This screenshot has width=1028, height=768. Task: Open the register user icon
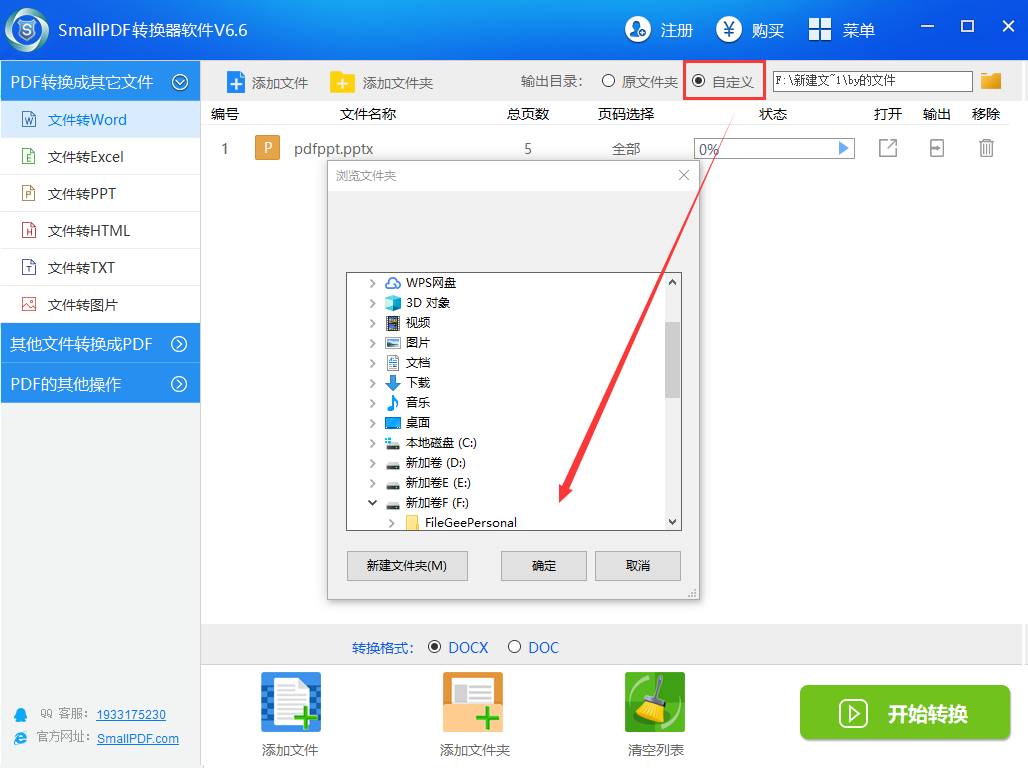[x=638, y=30]
